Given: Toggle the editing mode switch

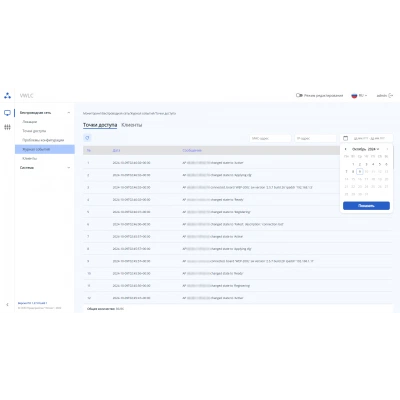Looking at the screenshot, I should (299, 95).
